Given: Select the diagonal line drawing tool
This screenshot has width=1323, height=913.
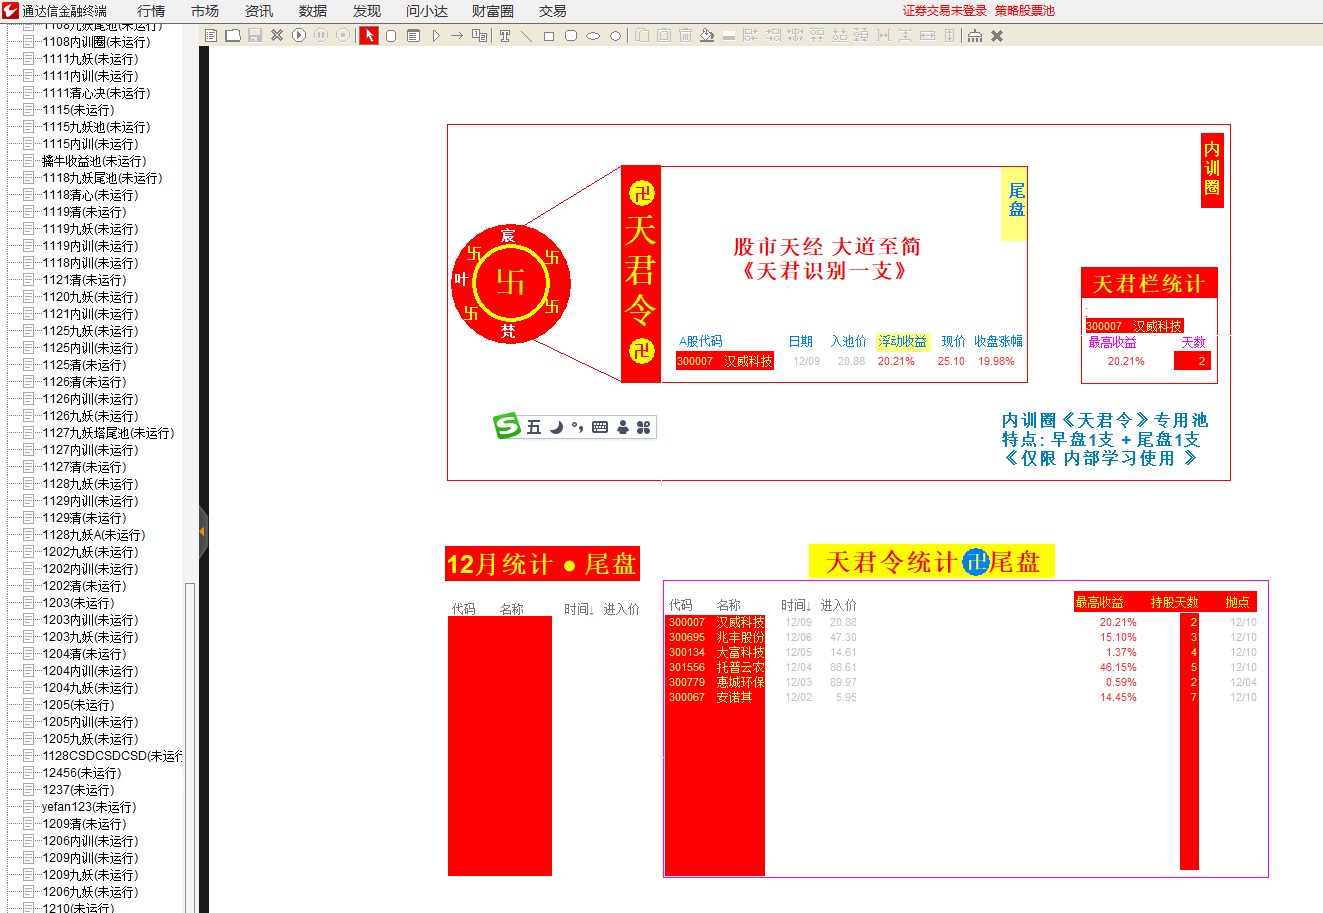Looking at the screenshot, I should 526,36.
